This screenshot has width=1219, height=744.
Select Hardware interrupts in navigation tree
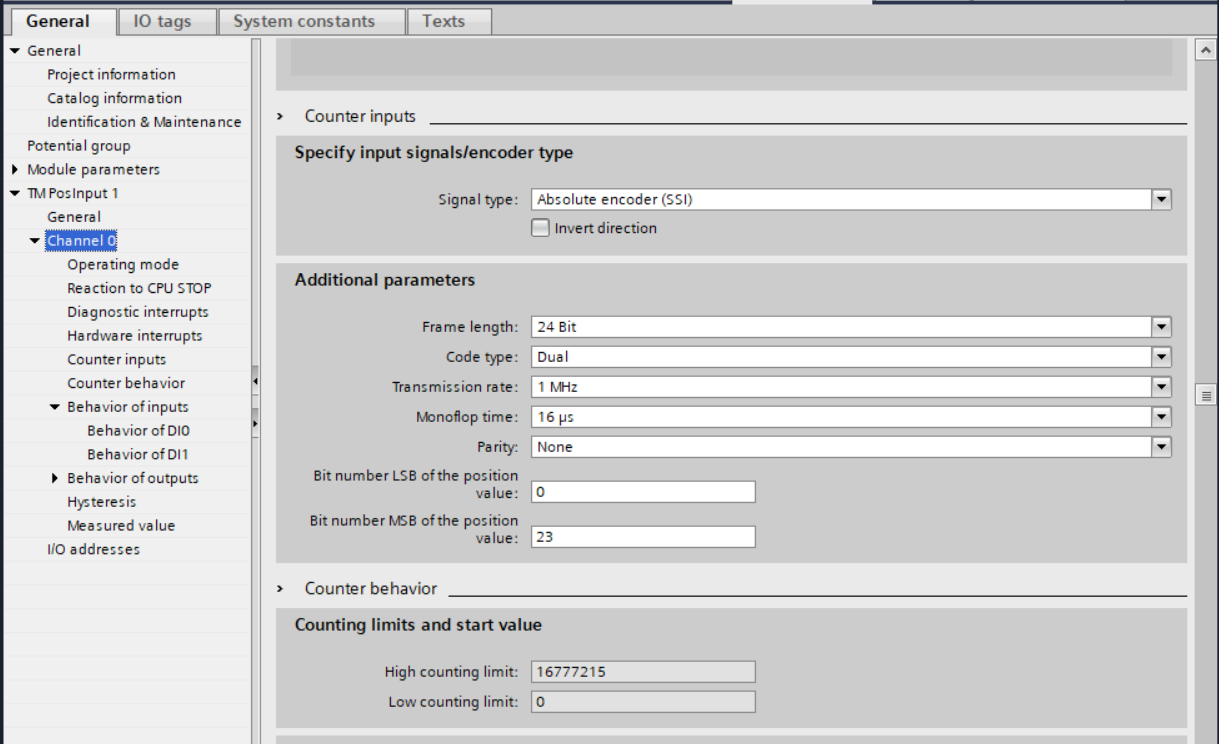pyautogui.click(x=134, y=336)
